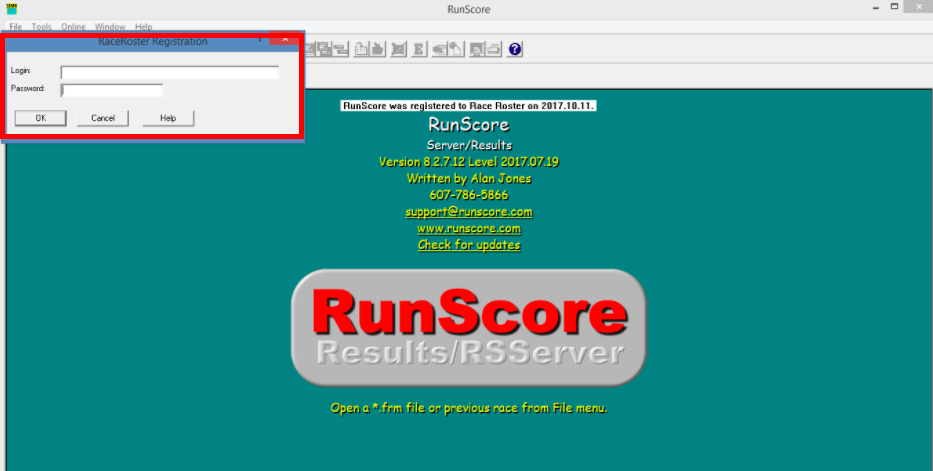Open the File menu
933x471 pixels.
[16, 26]
